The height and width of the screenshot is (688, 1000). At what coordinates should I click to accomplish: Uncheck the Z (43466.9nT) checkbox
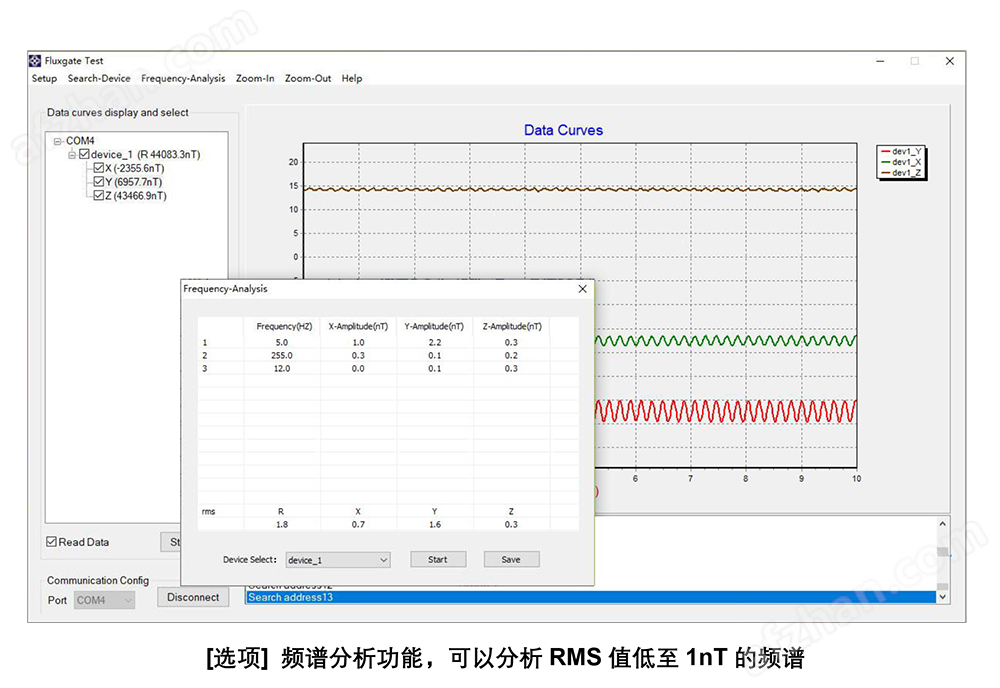click(98, 196)
